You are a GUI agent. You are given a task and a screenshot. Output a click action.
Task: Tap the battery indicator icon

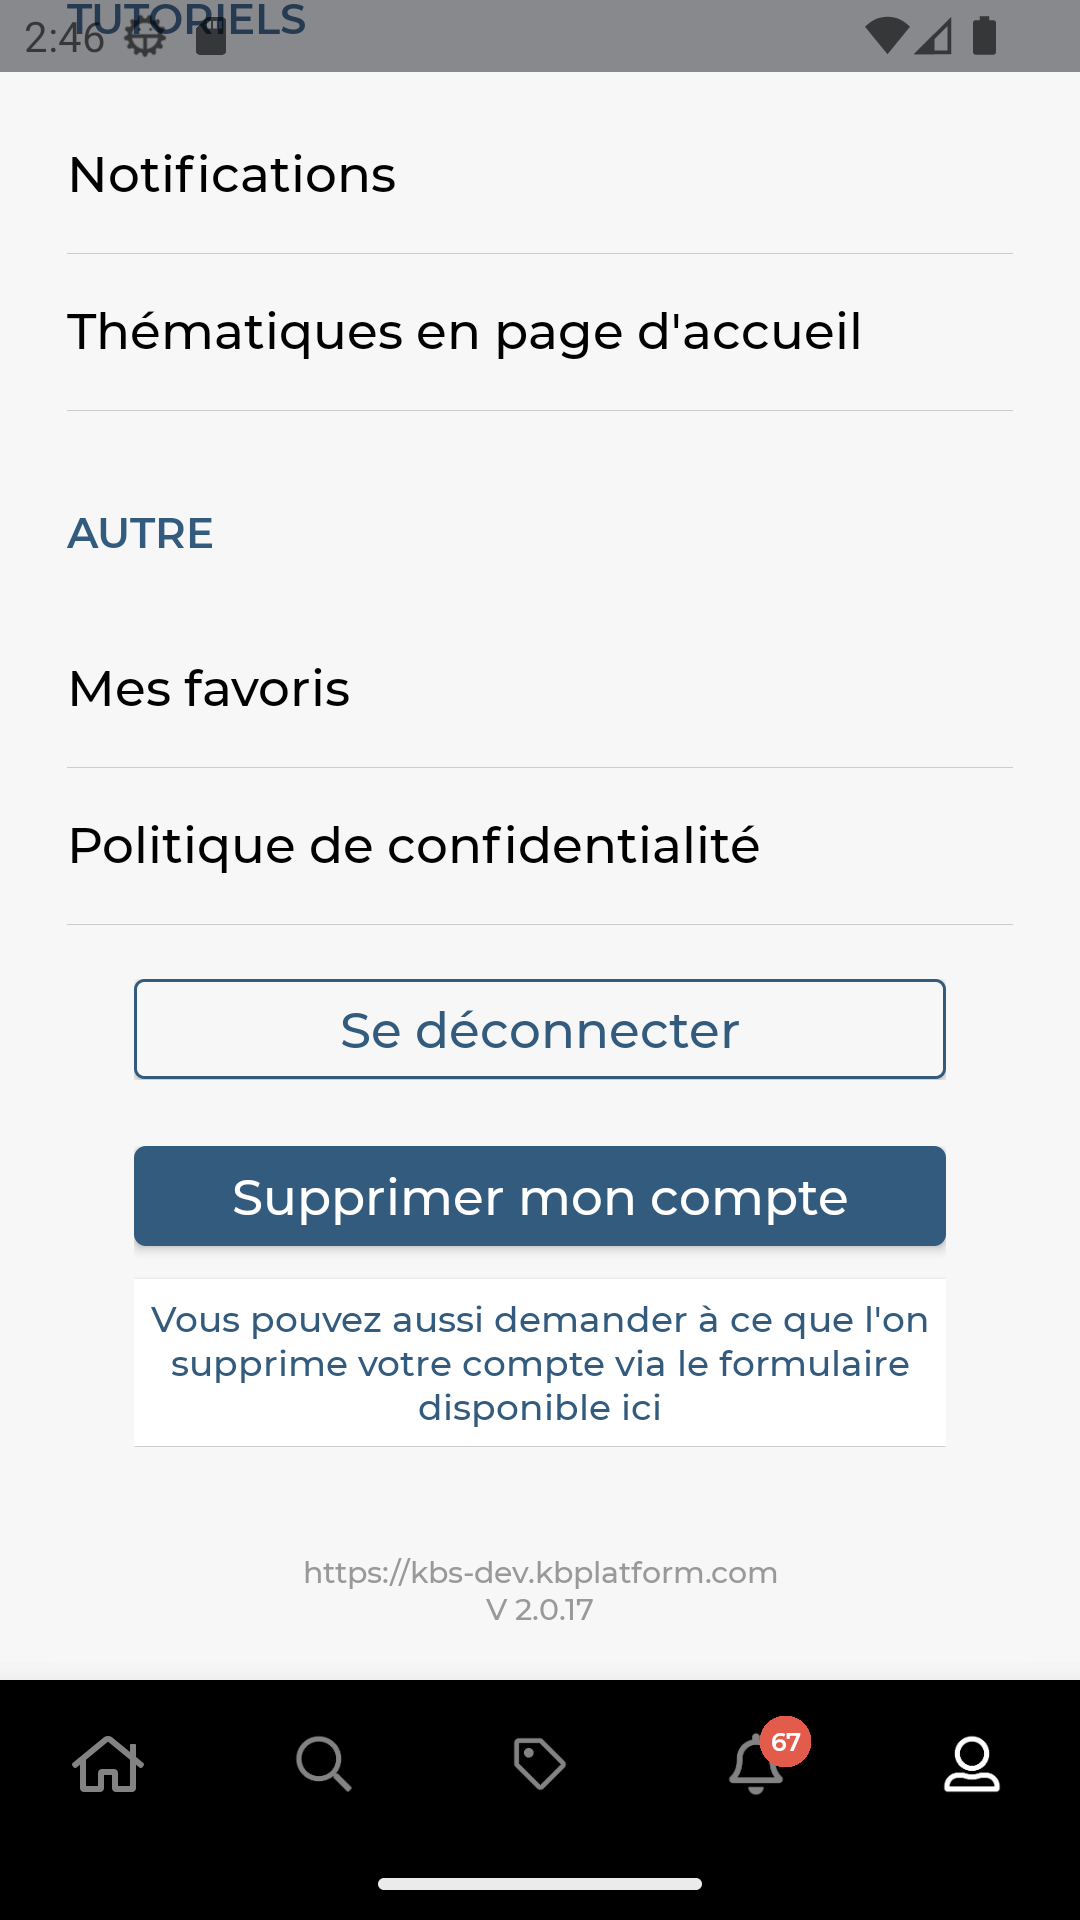pos(985,37)
